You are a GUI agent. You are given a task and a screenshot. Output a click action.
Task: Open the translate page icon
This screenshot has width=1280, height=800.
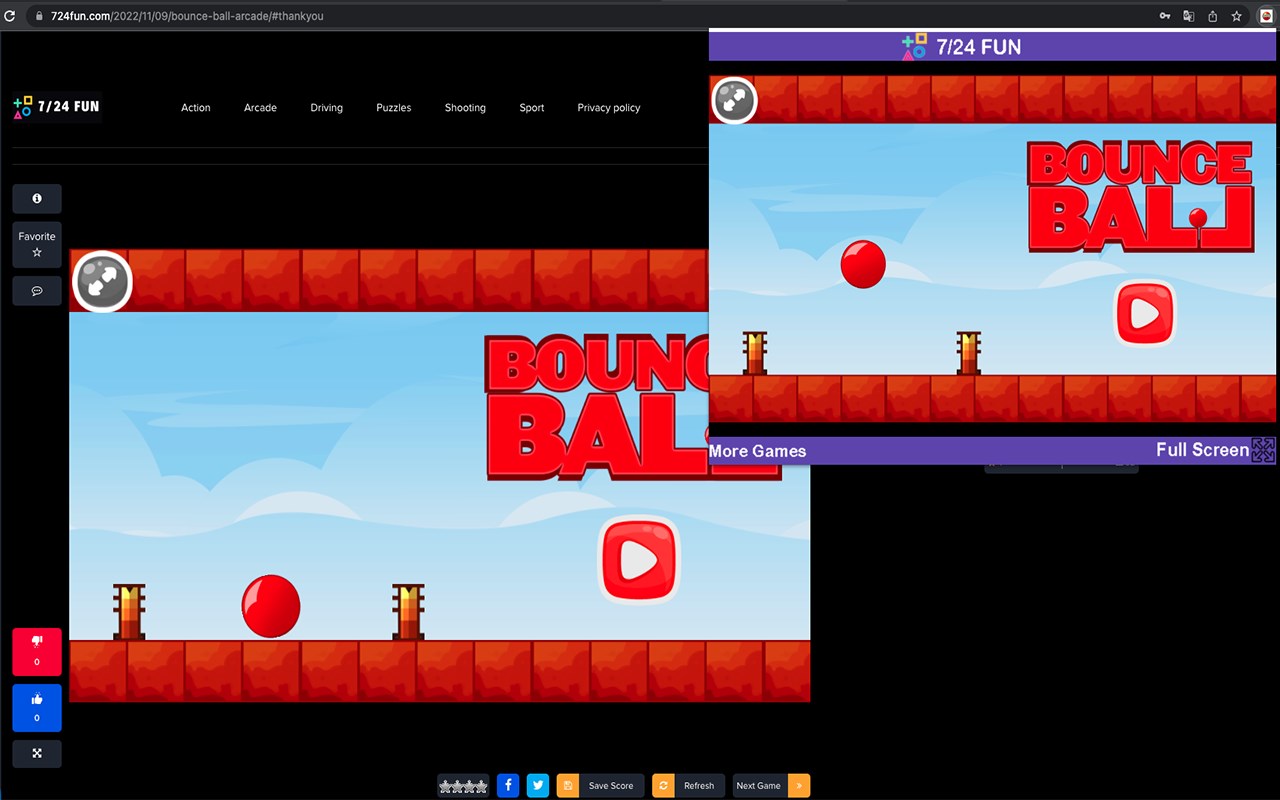[1189, 16]
